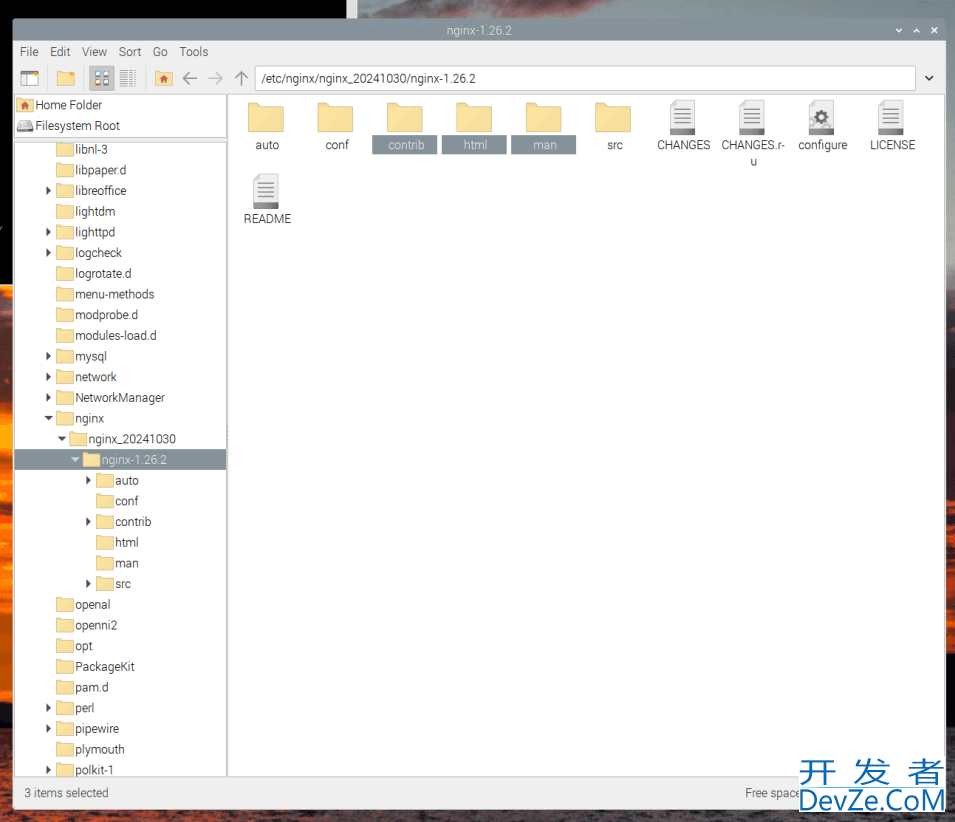This screenshot has width=955, height=822.
Task: Open the Edit menu
Action: 60,52
